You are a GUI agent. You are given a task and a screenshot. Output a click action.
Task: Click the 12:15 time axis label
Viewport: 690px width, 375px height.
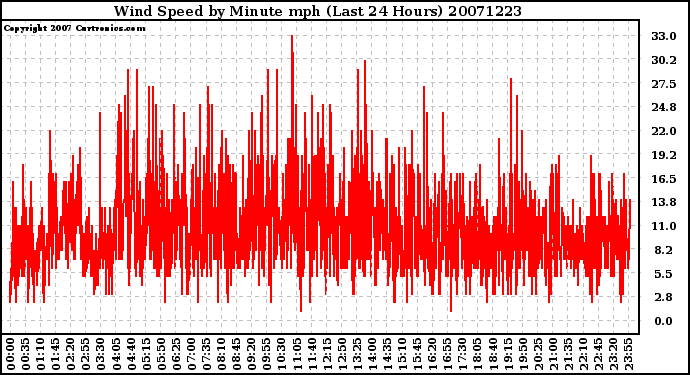[x=327, y=354]
